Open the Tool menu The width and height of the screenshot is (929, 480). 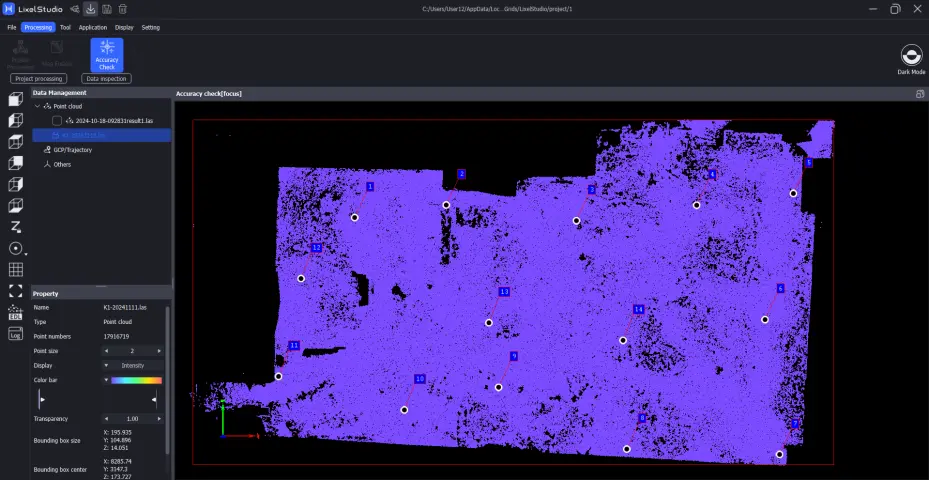pos(65,27)
